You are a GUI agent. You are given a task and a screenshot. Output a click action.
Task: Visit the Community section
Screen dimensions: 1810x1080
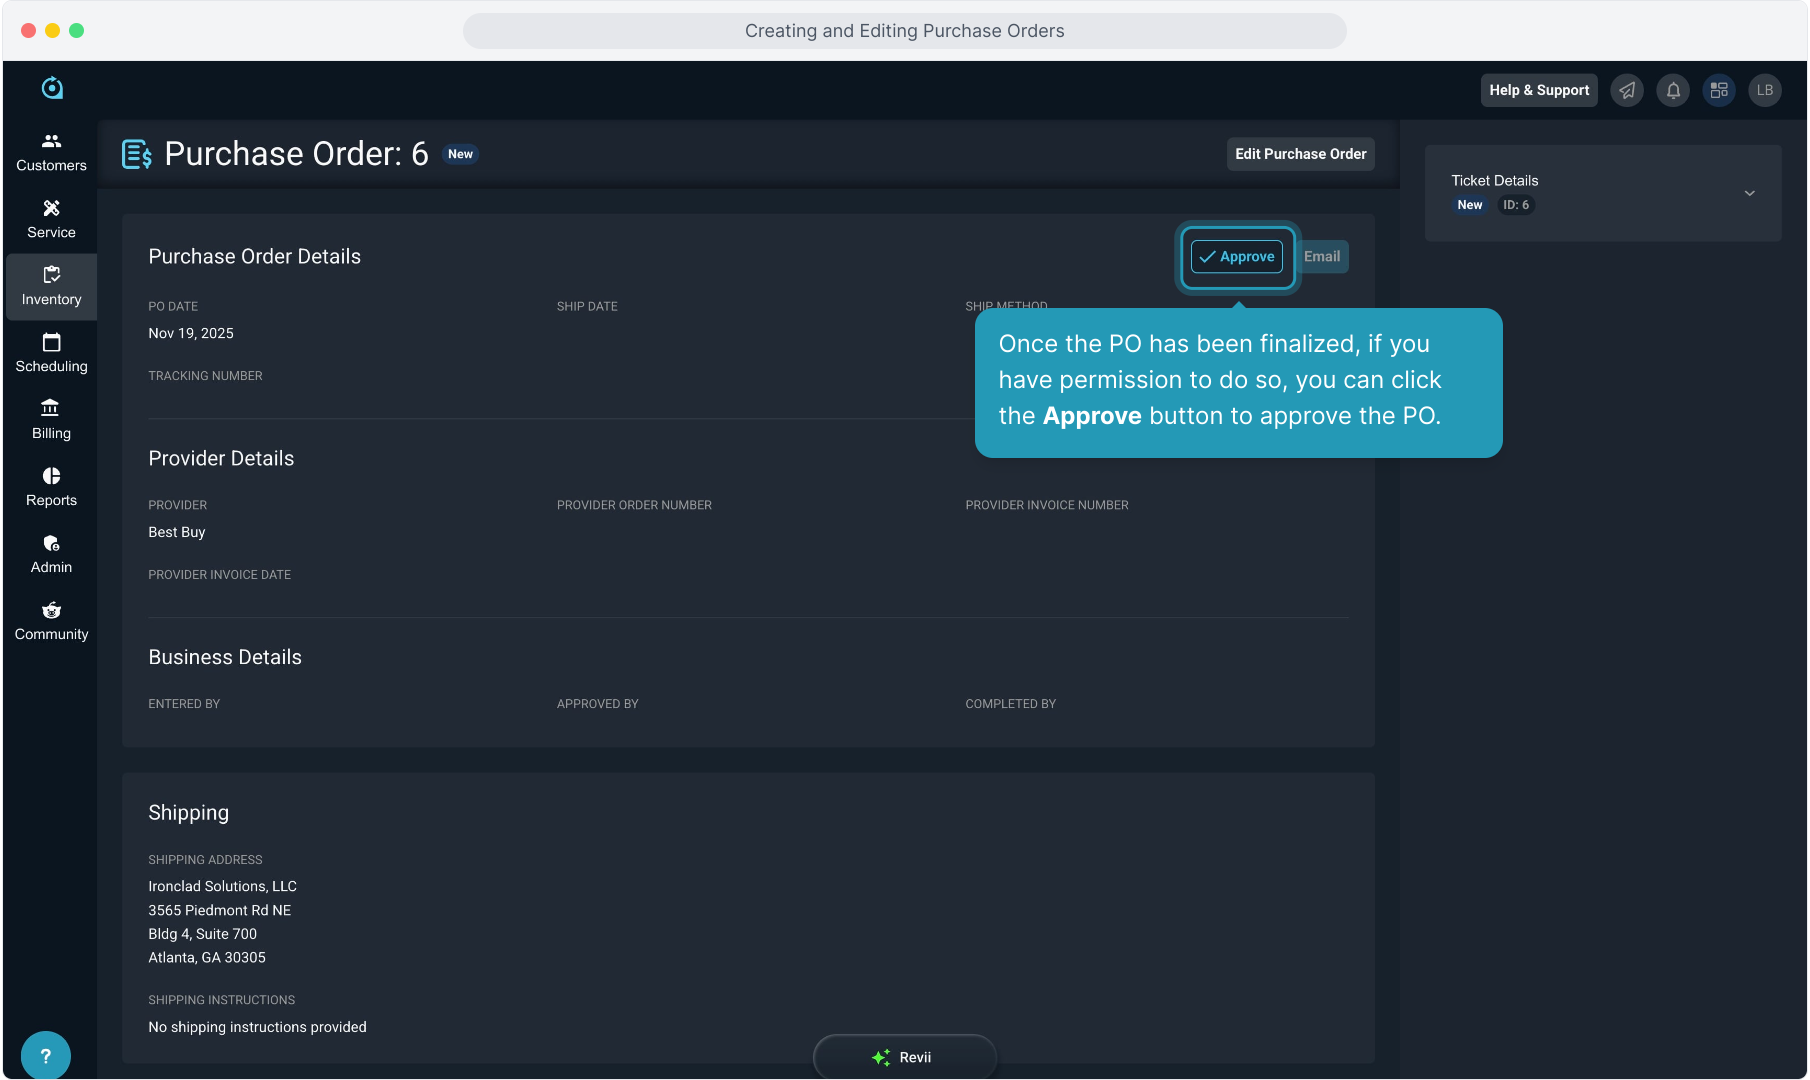click(51, 621)
